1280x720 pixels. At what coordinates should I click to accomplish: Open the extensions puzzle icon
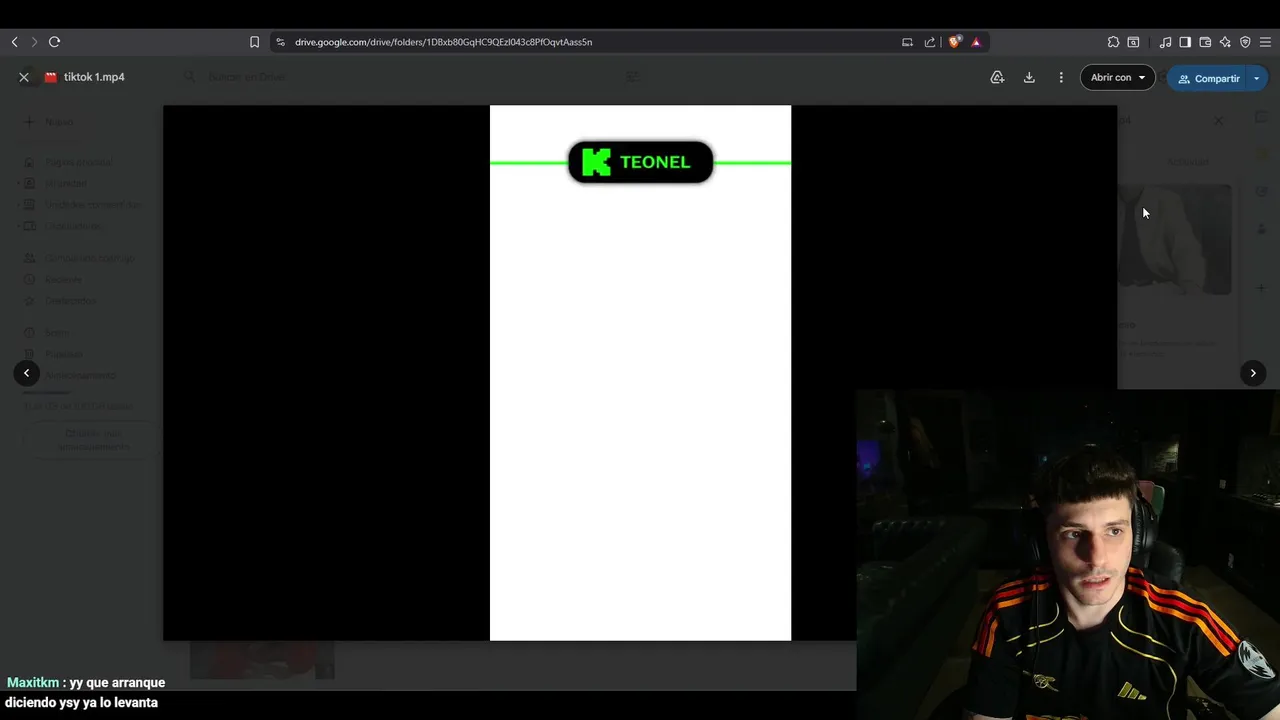(1113, 42)
